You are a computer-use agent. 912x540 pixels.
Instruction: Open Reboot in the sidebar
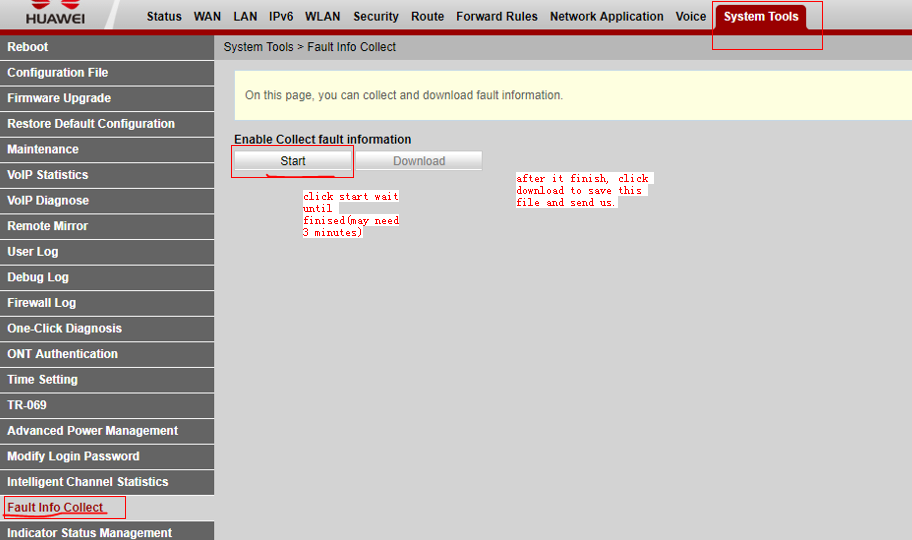tap(28, 47)
